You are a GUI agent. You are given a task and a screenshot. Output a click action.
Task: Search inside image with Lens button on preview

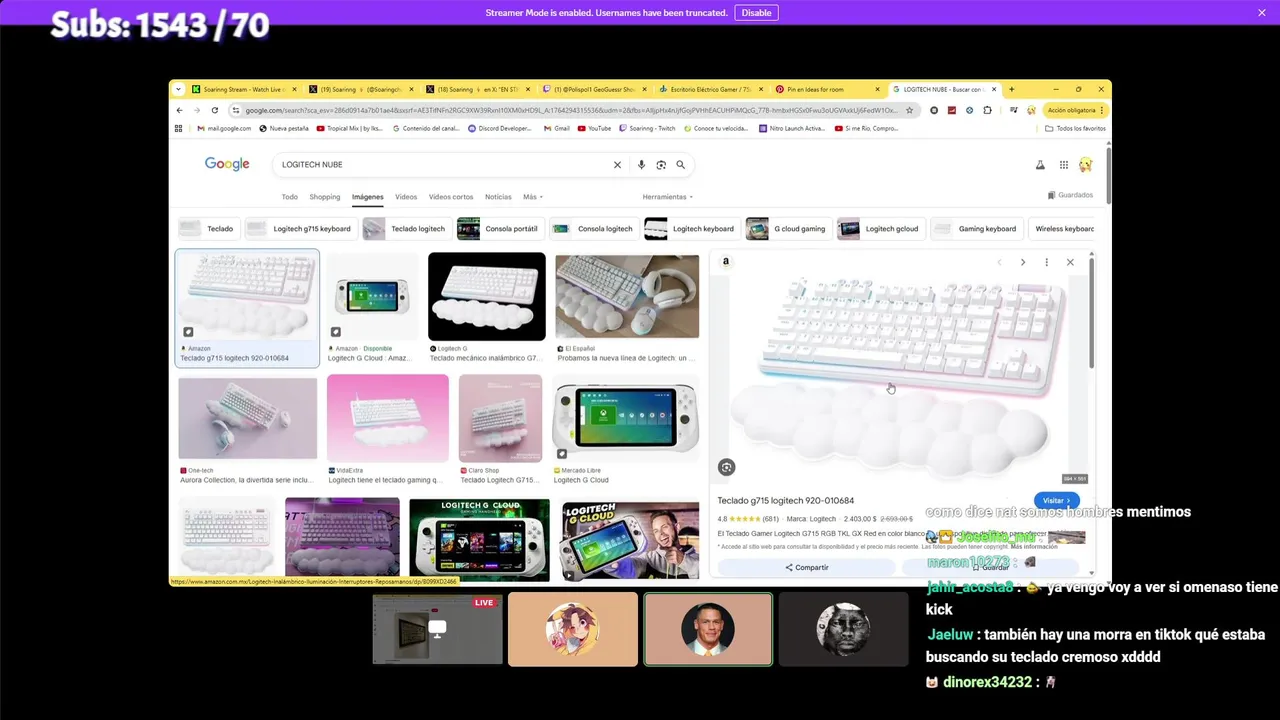727,467
